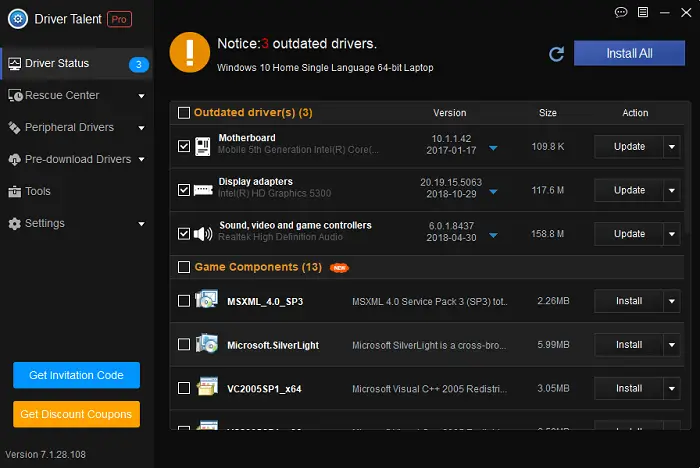Check the MSXML_4.0_SP3 checkbox
The height and width of the screenshot is (468, 700).
point(184,301)
